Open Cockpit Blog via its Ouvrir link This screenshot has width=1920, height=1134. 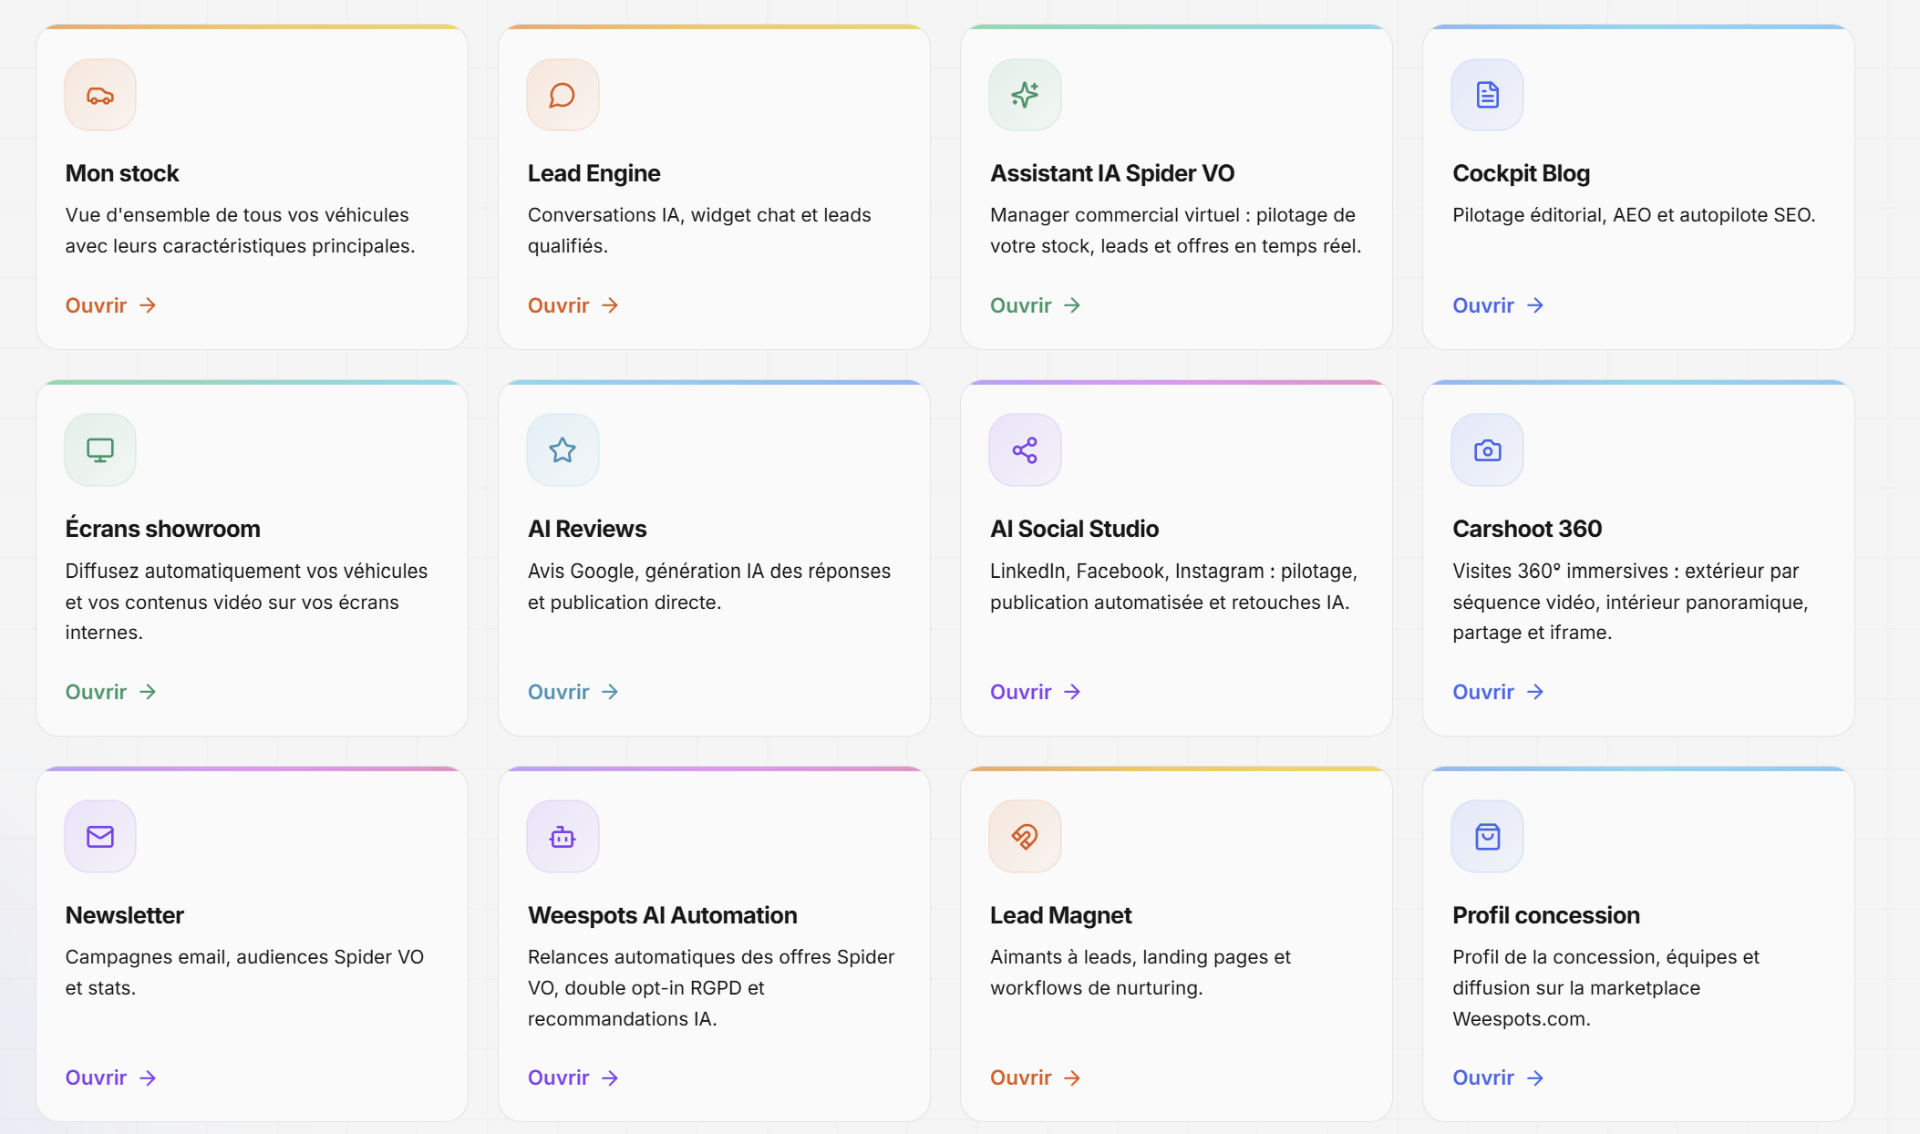coord(1498,305)
